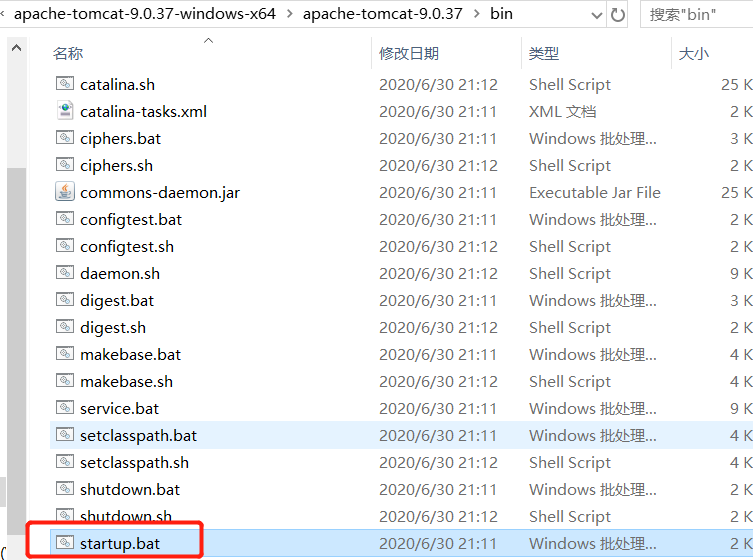Click the makebase.sh file icon
Screen dimensions: 753x560
tap(65, 381)
